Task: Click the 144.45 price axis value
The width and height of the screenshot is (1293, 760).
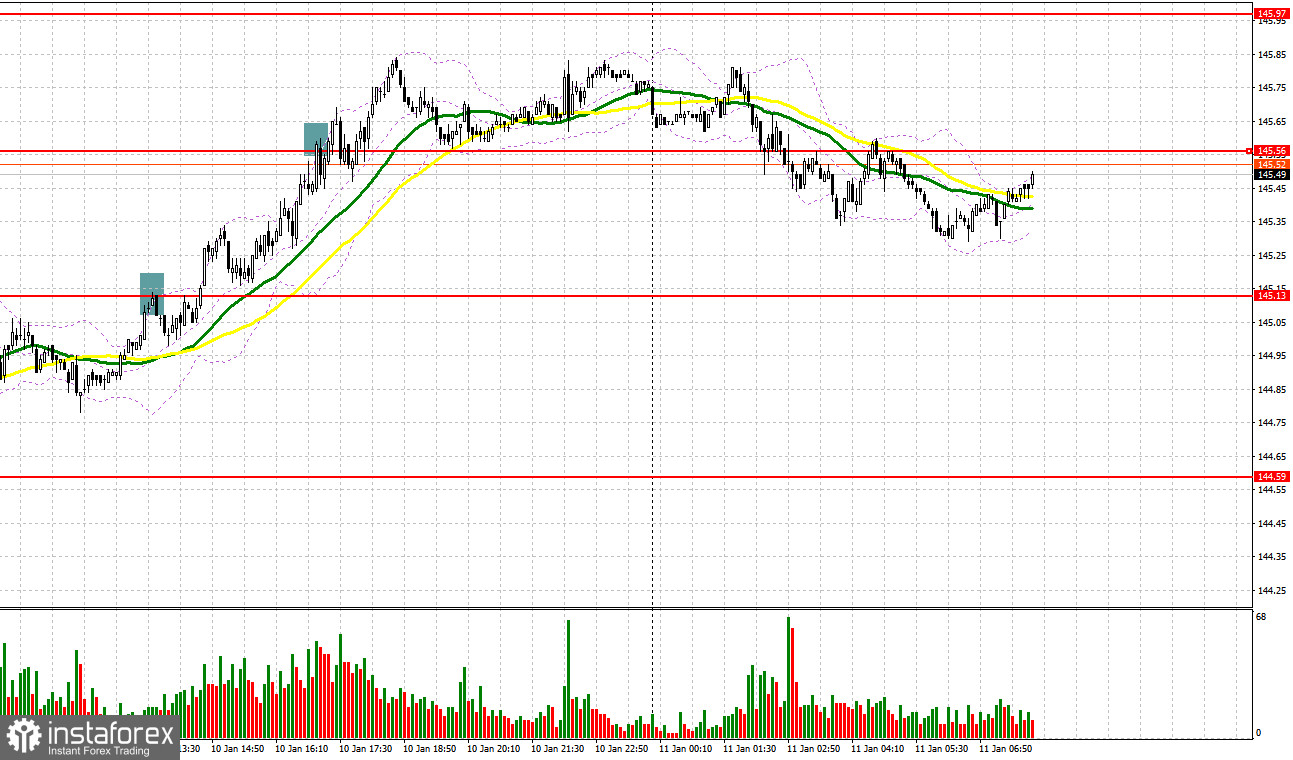Action: click(1271, 523)
